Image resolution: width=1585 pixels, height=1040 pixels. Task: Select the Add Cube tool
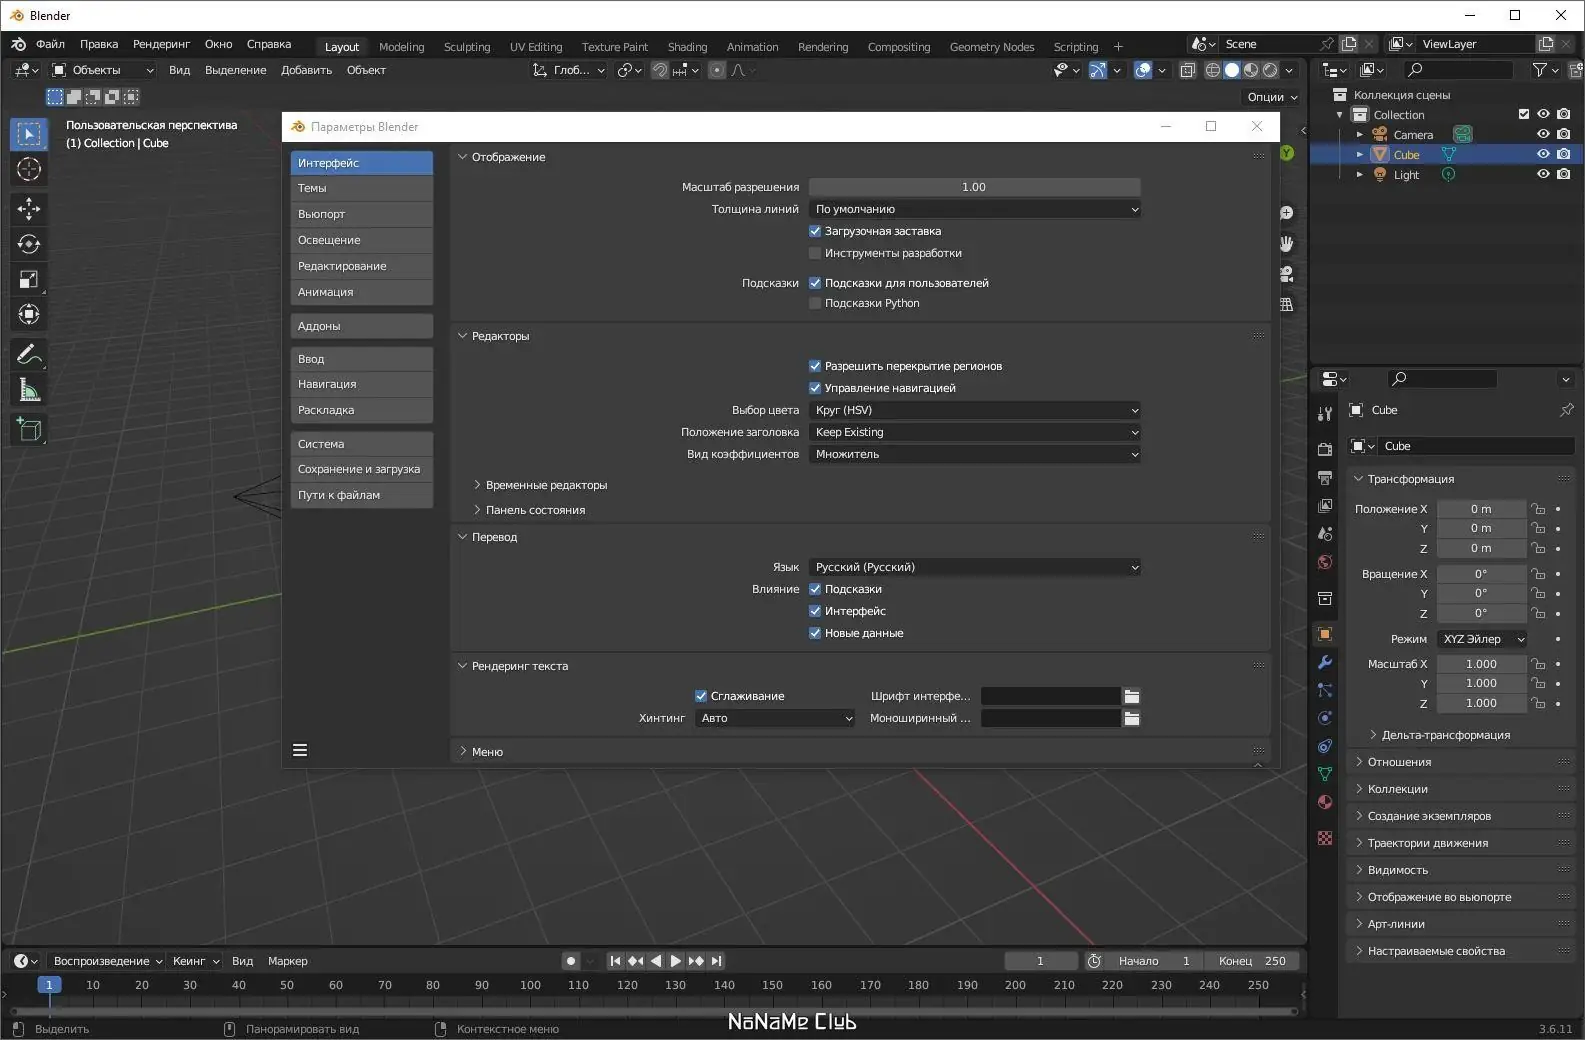tap(29, 429)
